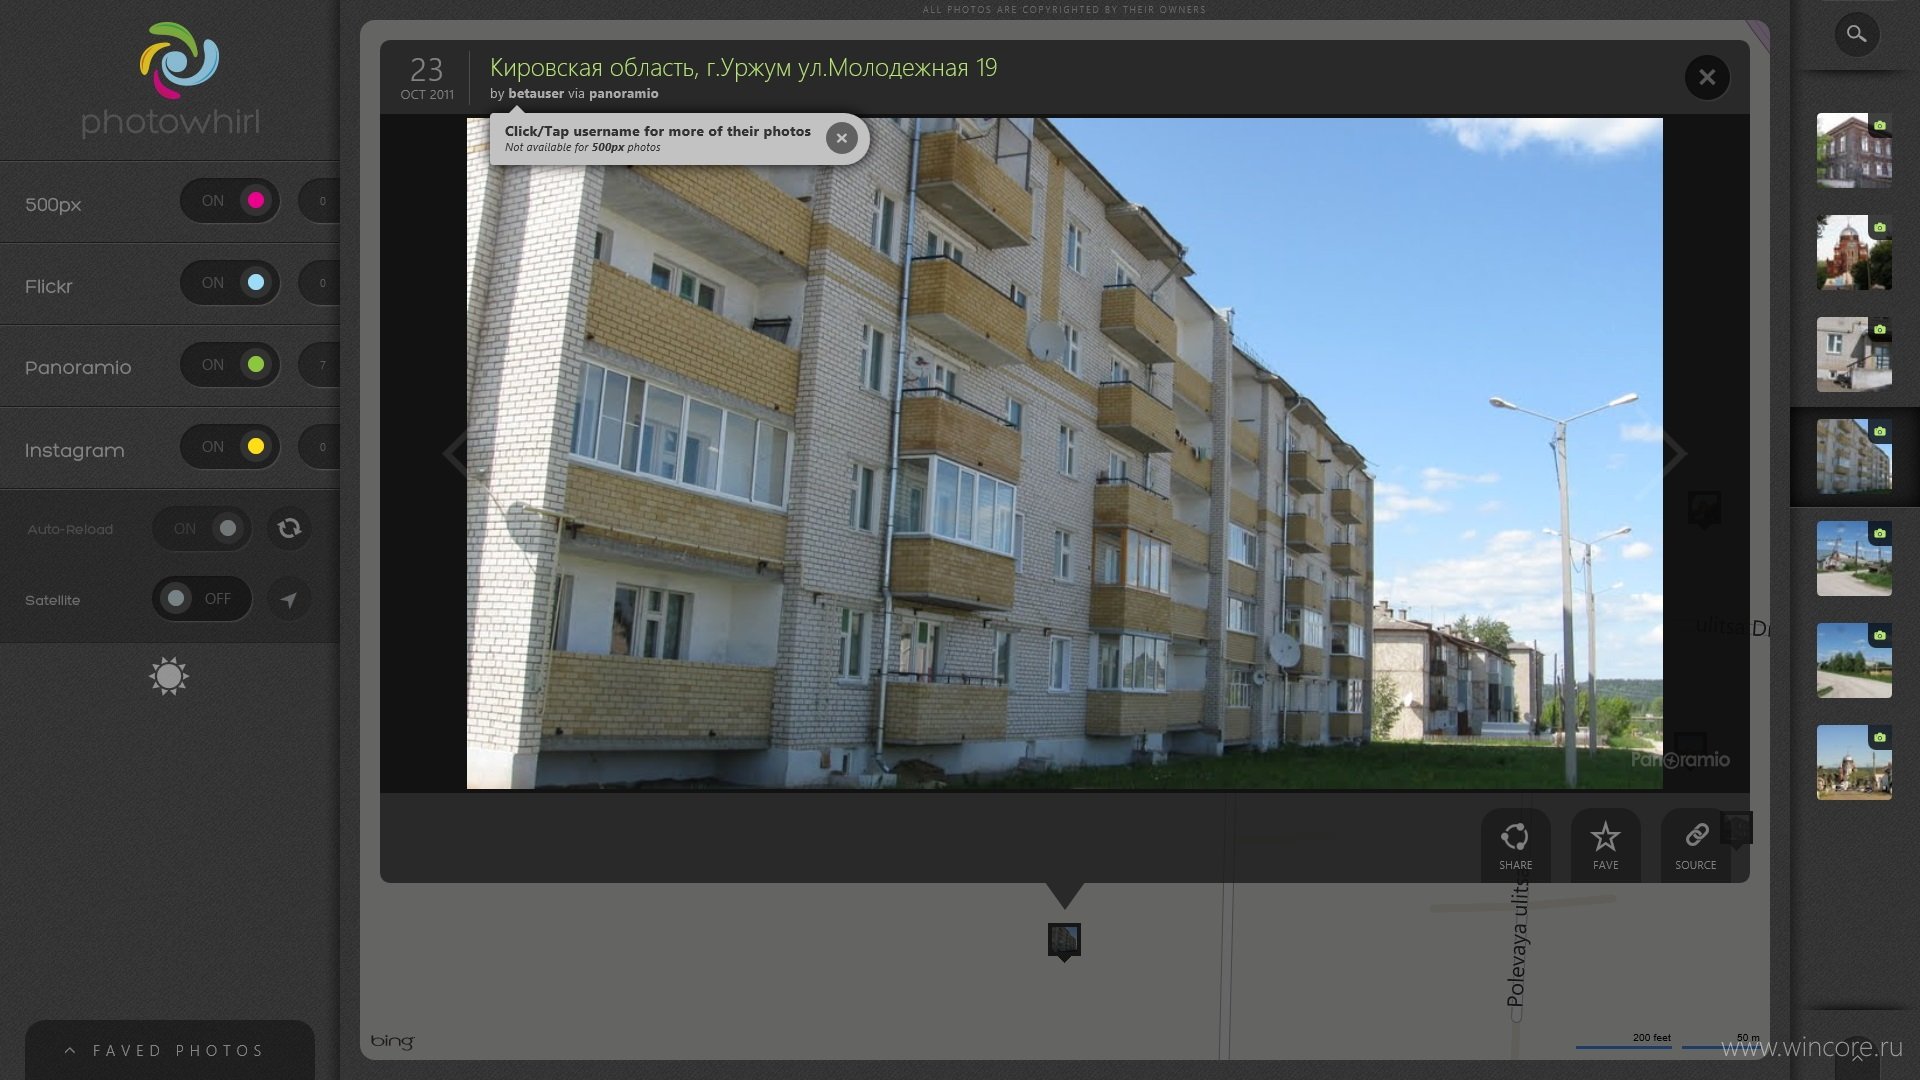
Task: Click the Panoramio label in sidebar
Action: click(78, 367)
